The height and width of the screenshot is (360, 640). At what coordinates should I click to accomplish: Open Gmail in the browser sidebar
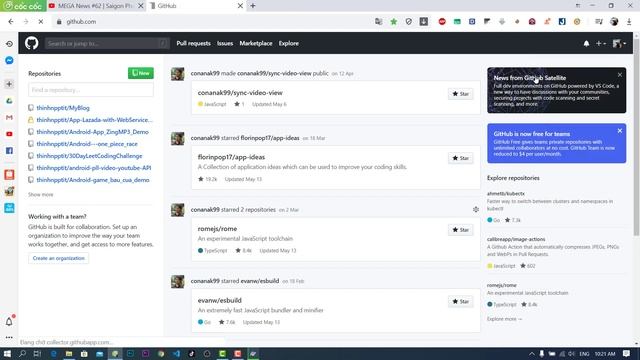(x=9, y=118)
